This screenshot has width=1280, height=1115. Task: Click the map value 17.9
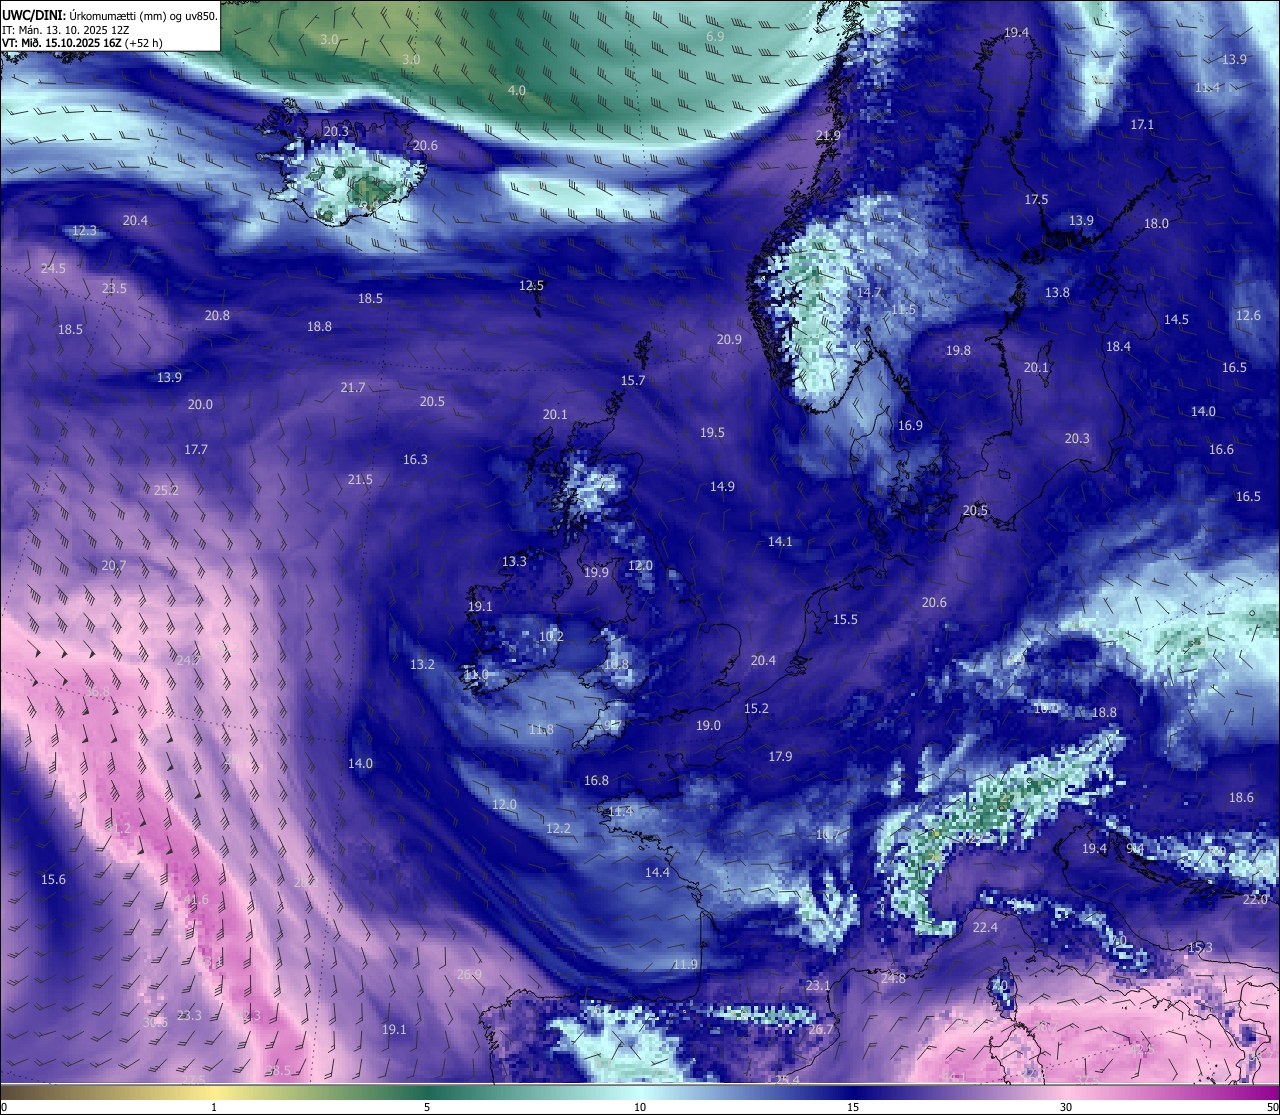point(780,756)
